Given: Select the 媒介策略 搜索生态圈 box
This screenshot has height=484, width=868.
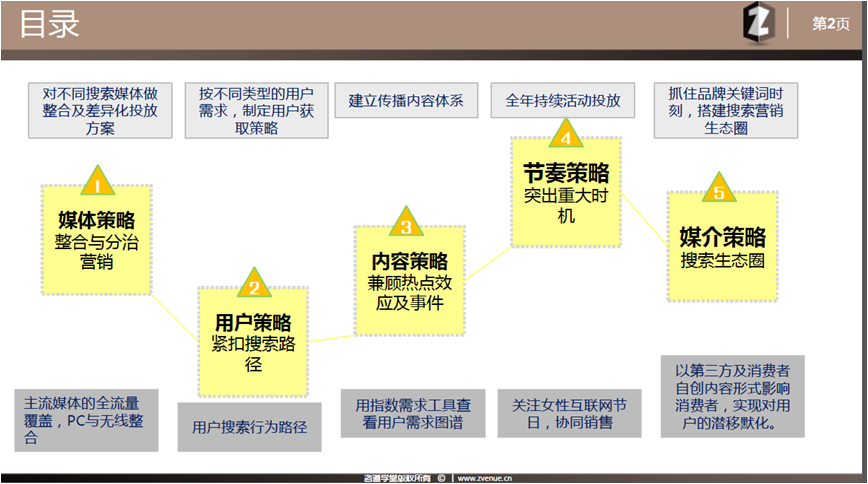Looking at the screenshot, I should [x=722, y=247].
